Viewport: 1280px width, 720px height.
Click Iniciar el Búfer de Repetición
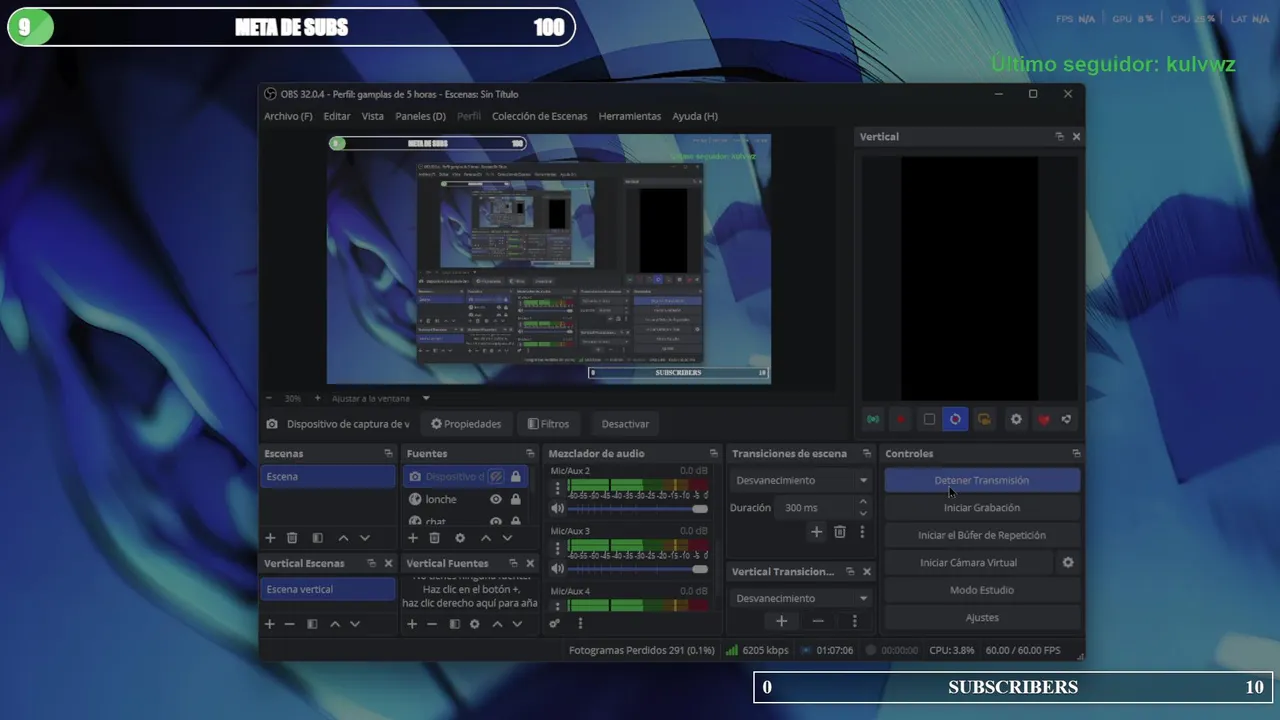click(982, 535)
